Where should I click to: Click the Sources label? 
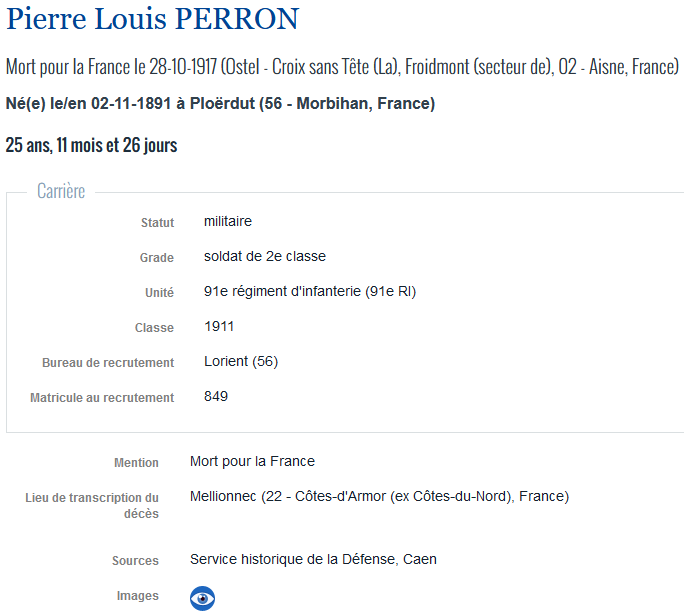(135, 561)
